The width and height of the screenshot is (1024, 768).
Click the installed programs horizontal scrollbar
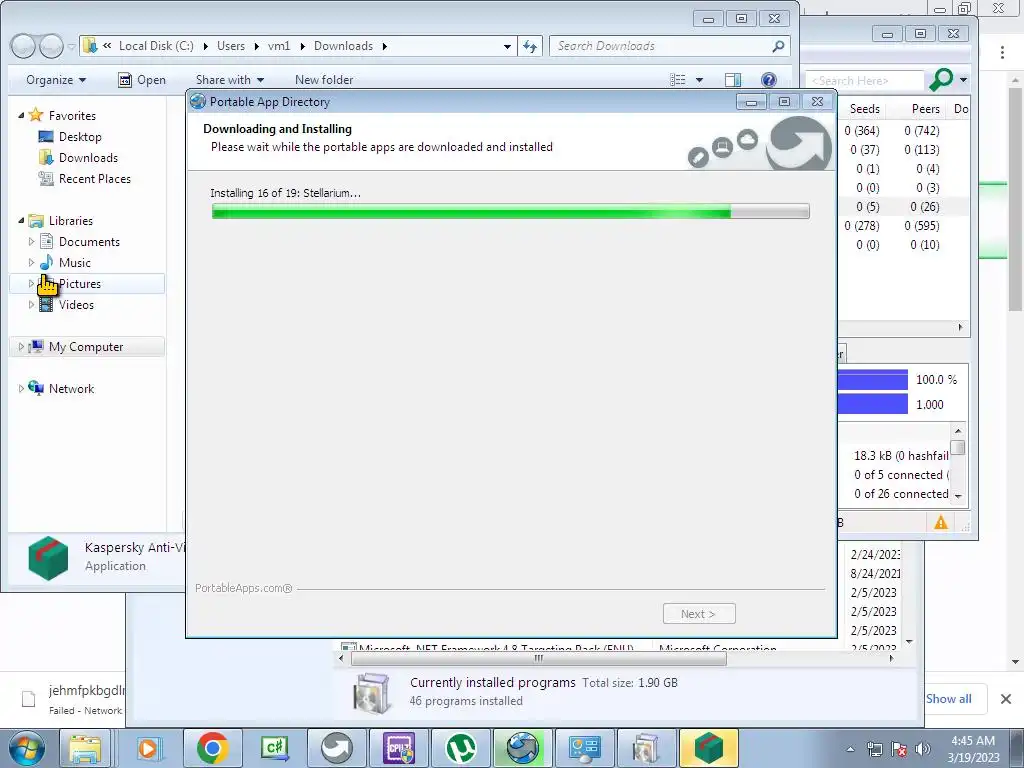point(539,658)
